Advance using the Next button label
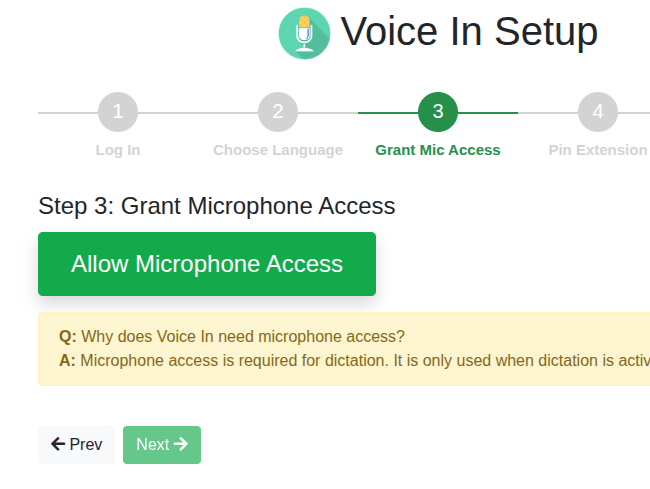Screen dimensions: 650x489 coord(152,445)
